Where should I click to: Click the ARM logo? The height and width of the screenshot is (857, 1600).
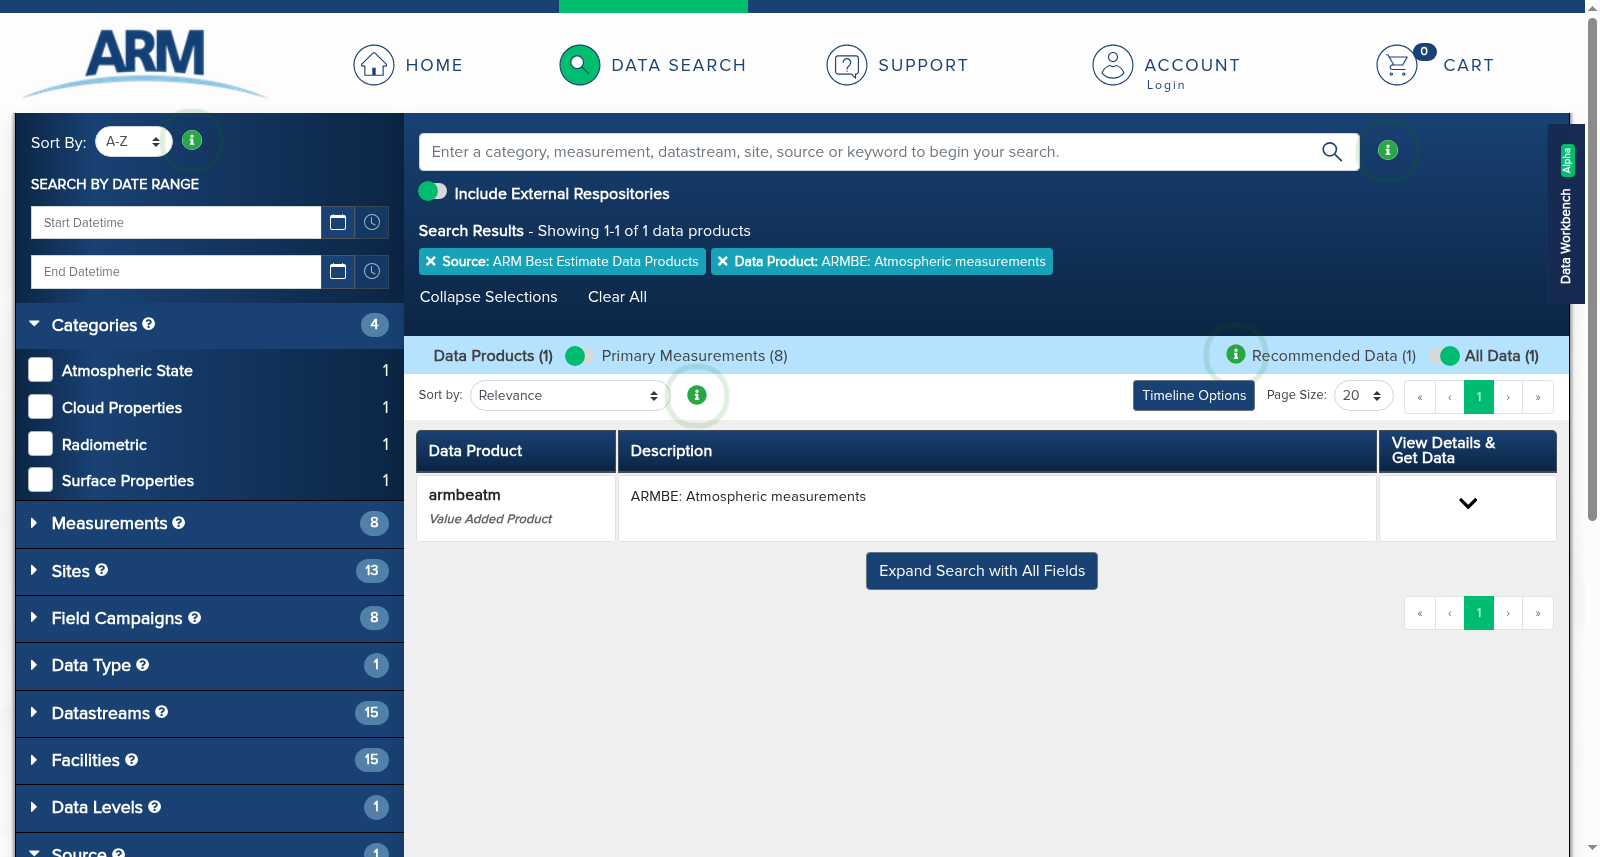(145, 62)
